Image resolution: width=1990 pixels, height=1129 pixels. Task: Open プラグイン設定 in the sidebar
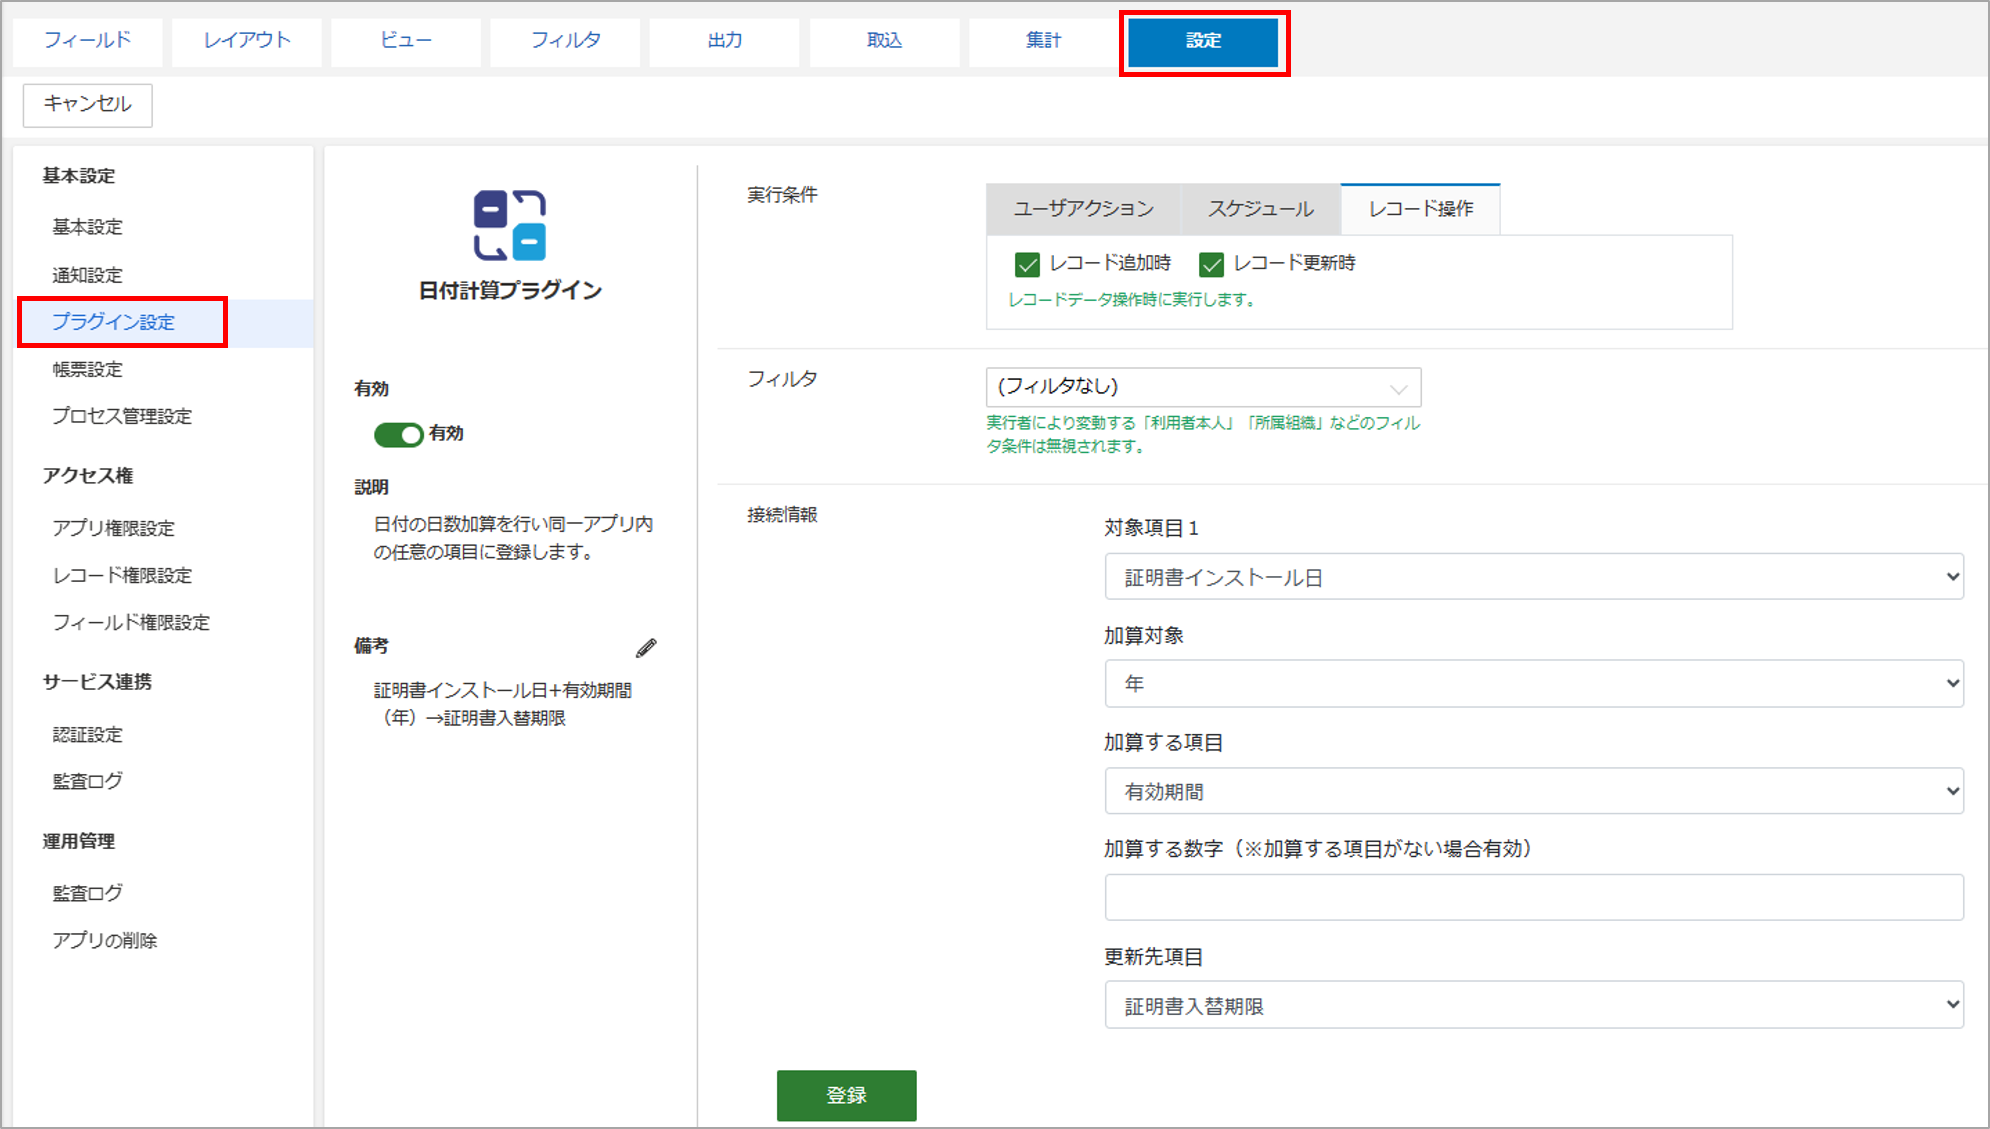113,322
